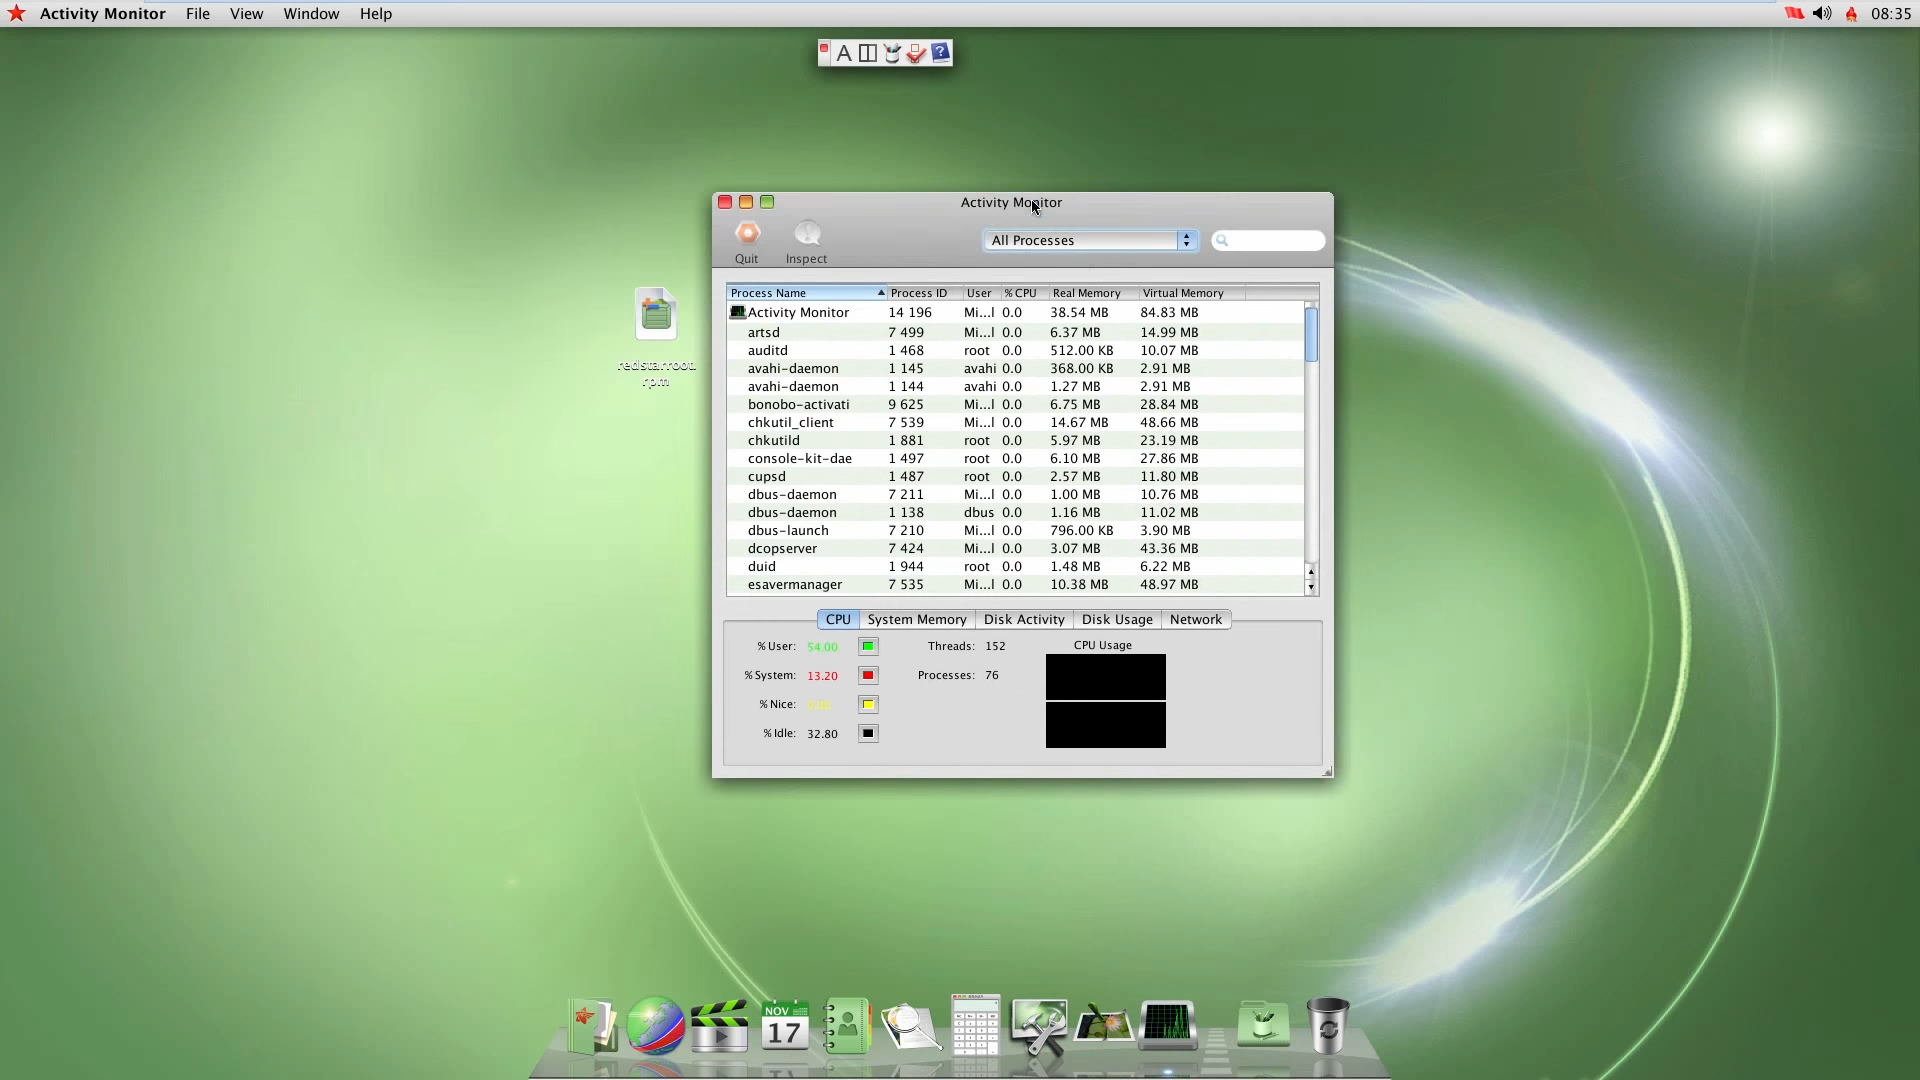This screenshot has width=1920, height=1080.
Task: Open the green address book dock icon
Action: pyautogui.click(x=847, y=1026)
